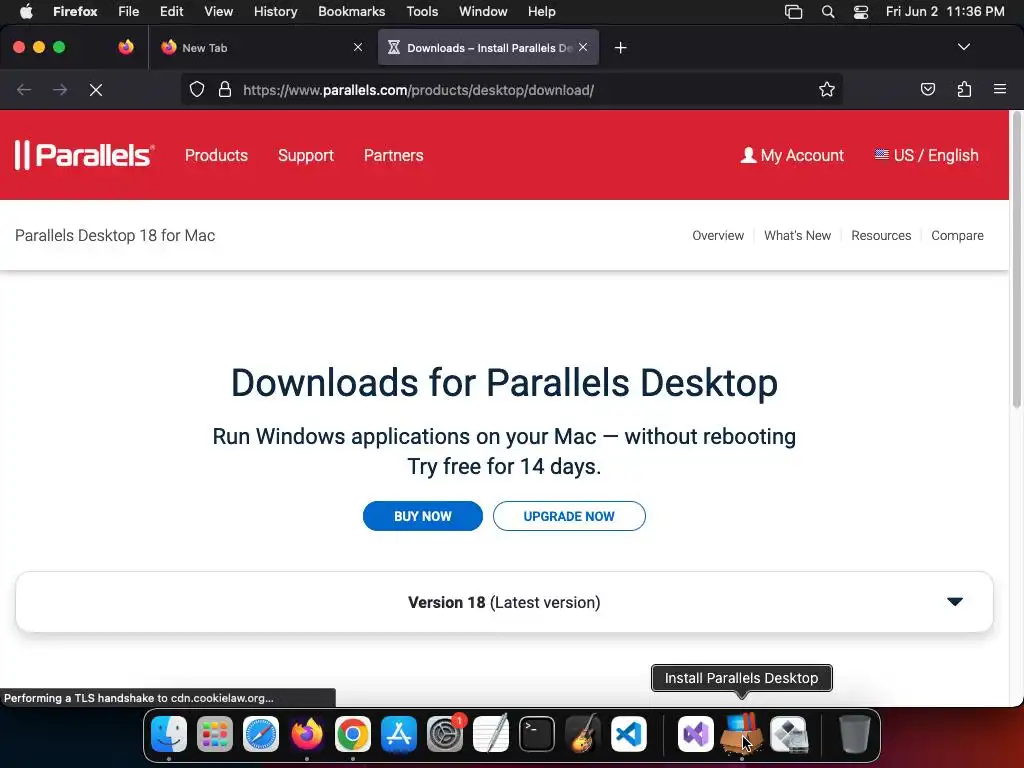Open the Firefox hamburger application menu

pos(1000,89)
